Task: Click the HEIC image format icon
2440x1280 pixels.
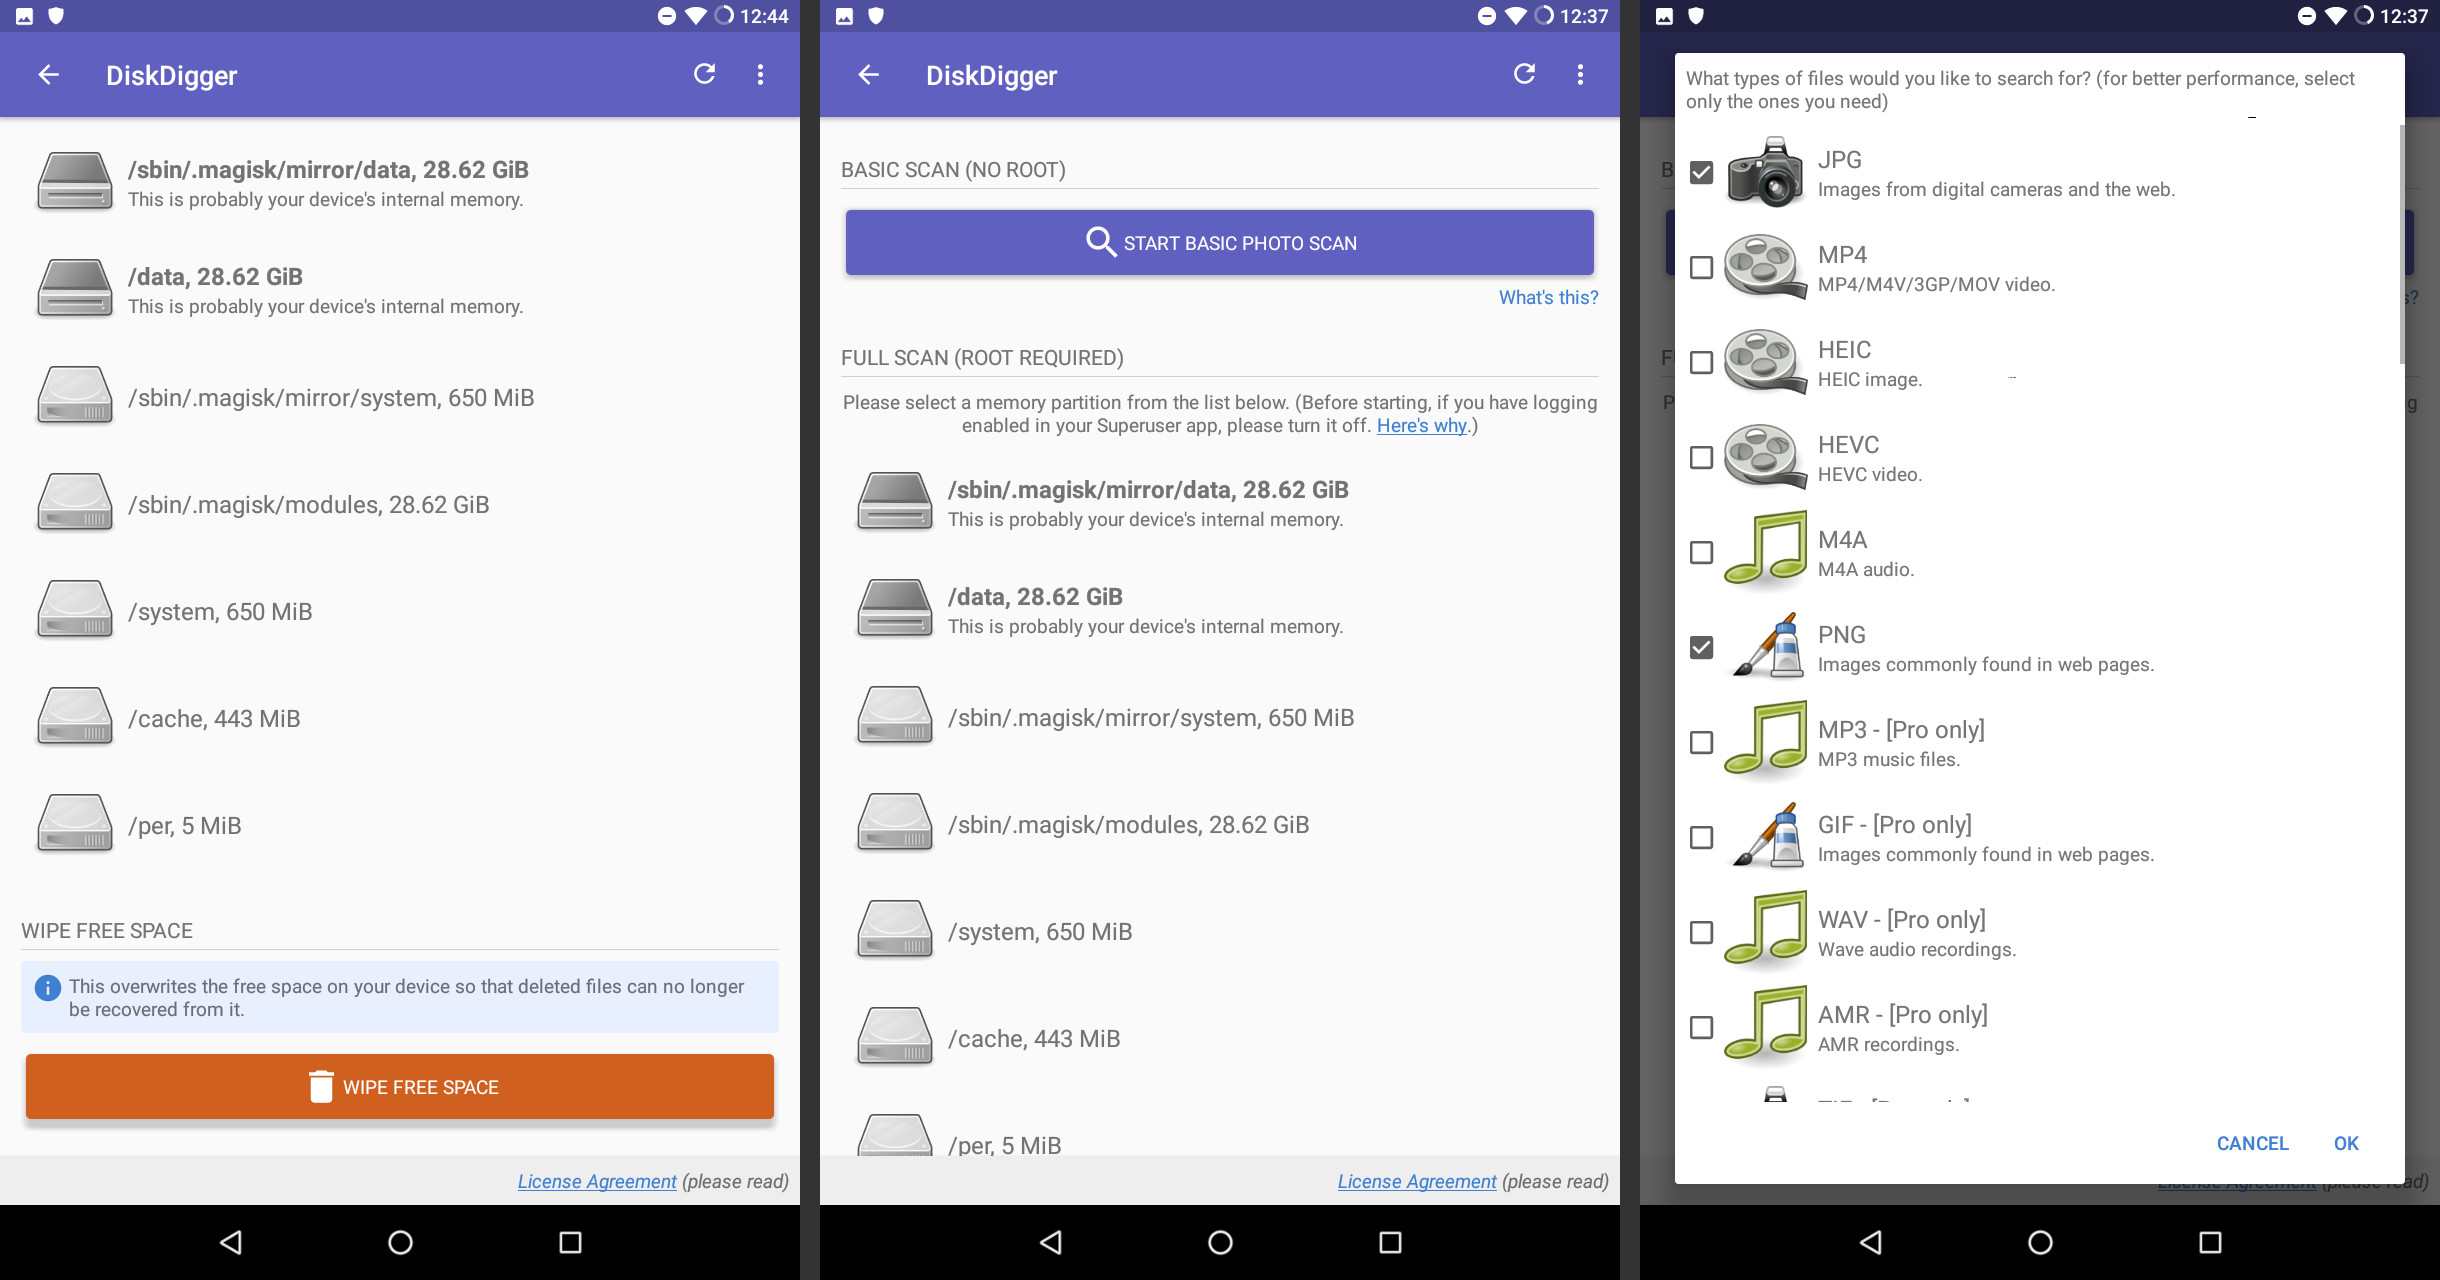Action: [x=1764, y=362]
